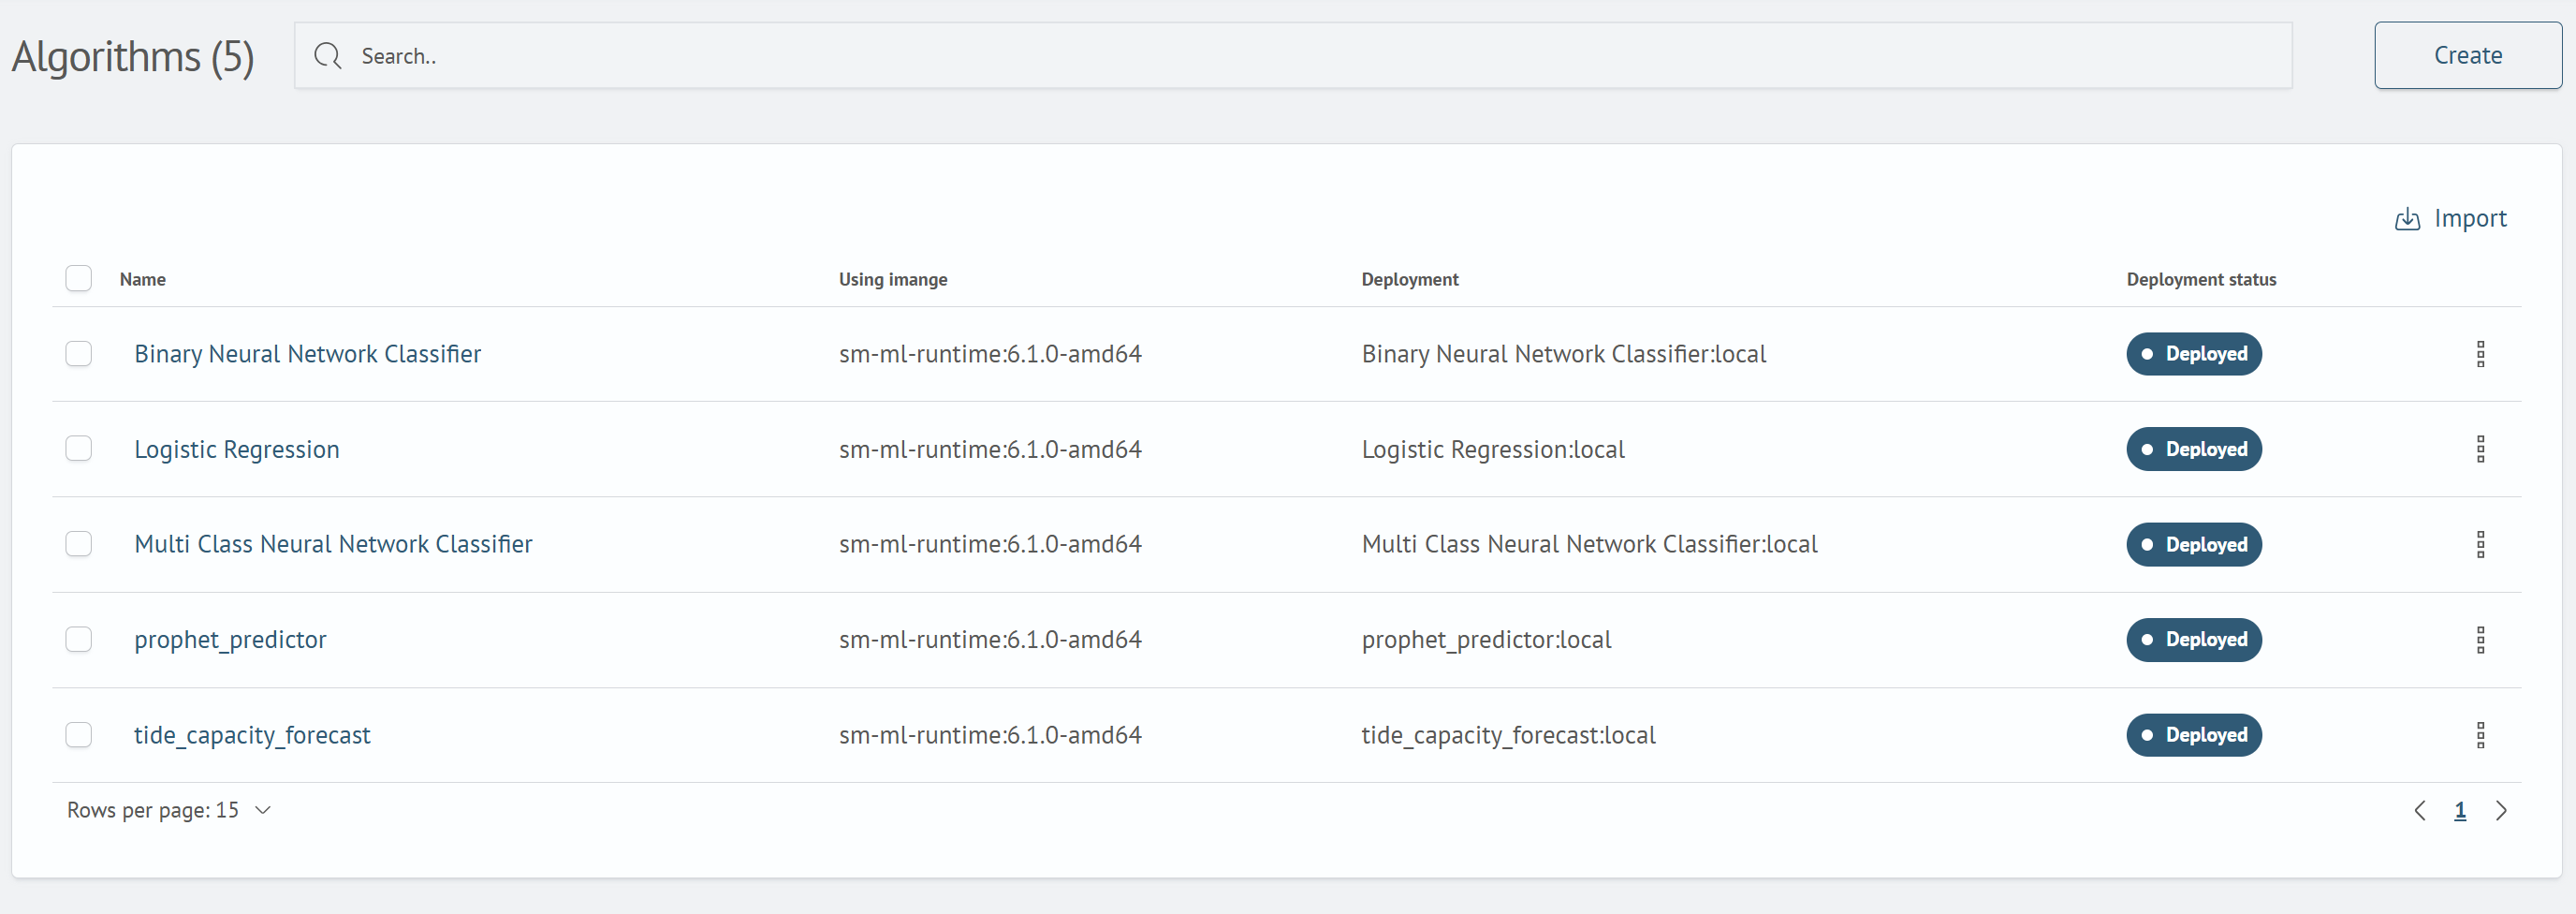
Task: Click the Name column header
Action: 143,279
